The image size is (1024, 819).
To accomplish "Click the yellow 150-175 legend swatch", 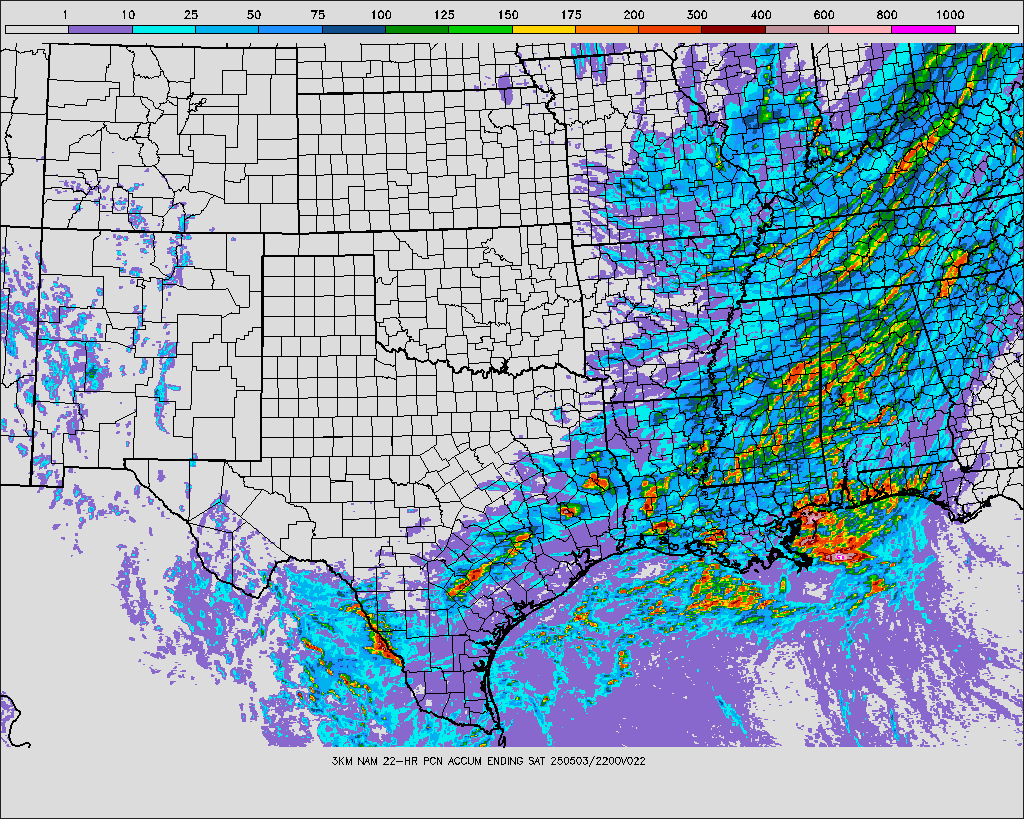I will 544,29.
